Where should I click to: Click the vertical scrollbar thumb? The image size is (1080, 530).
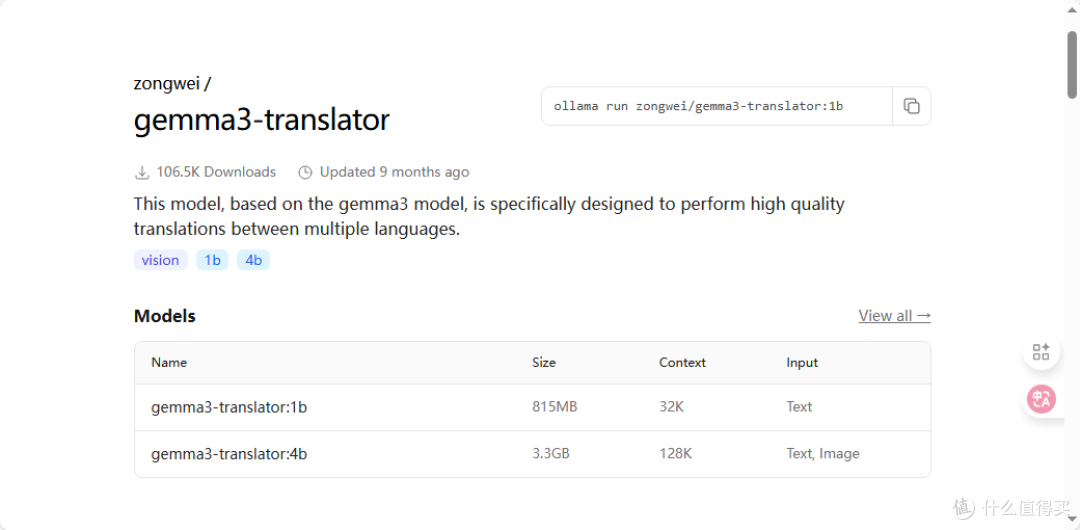coord(1072,63)
